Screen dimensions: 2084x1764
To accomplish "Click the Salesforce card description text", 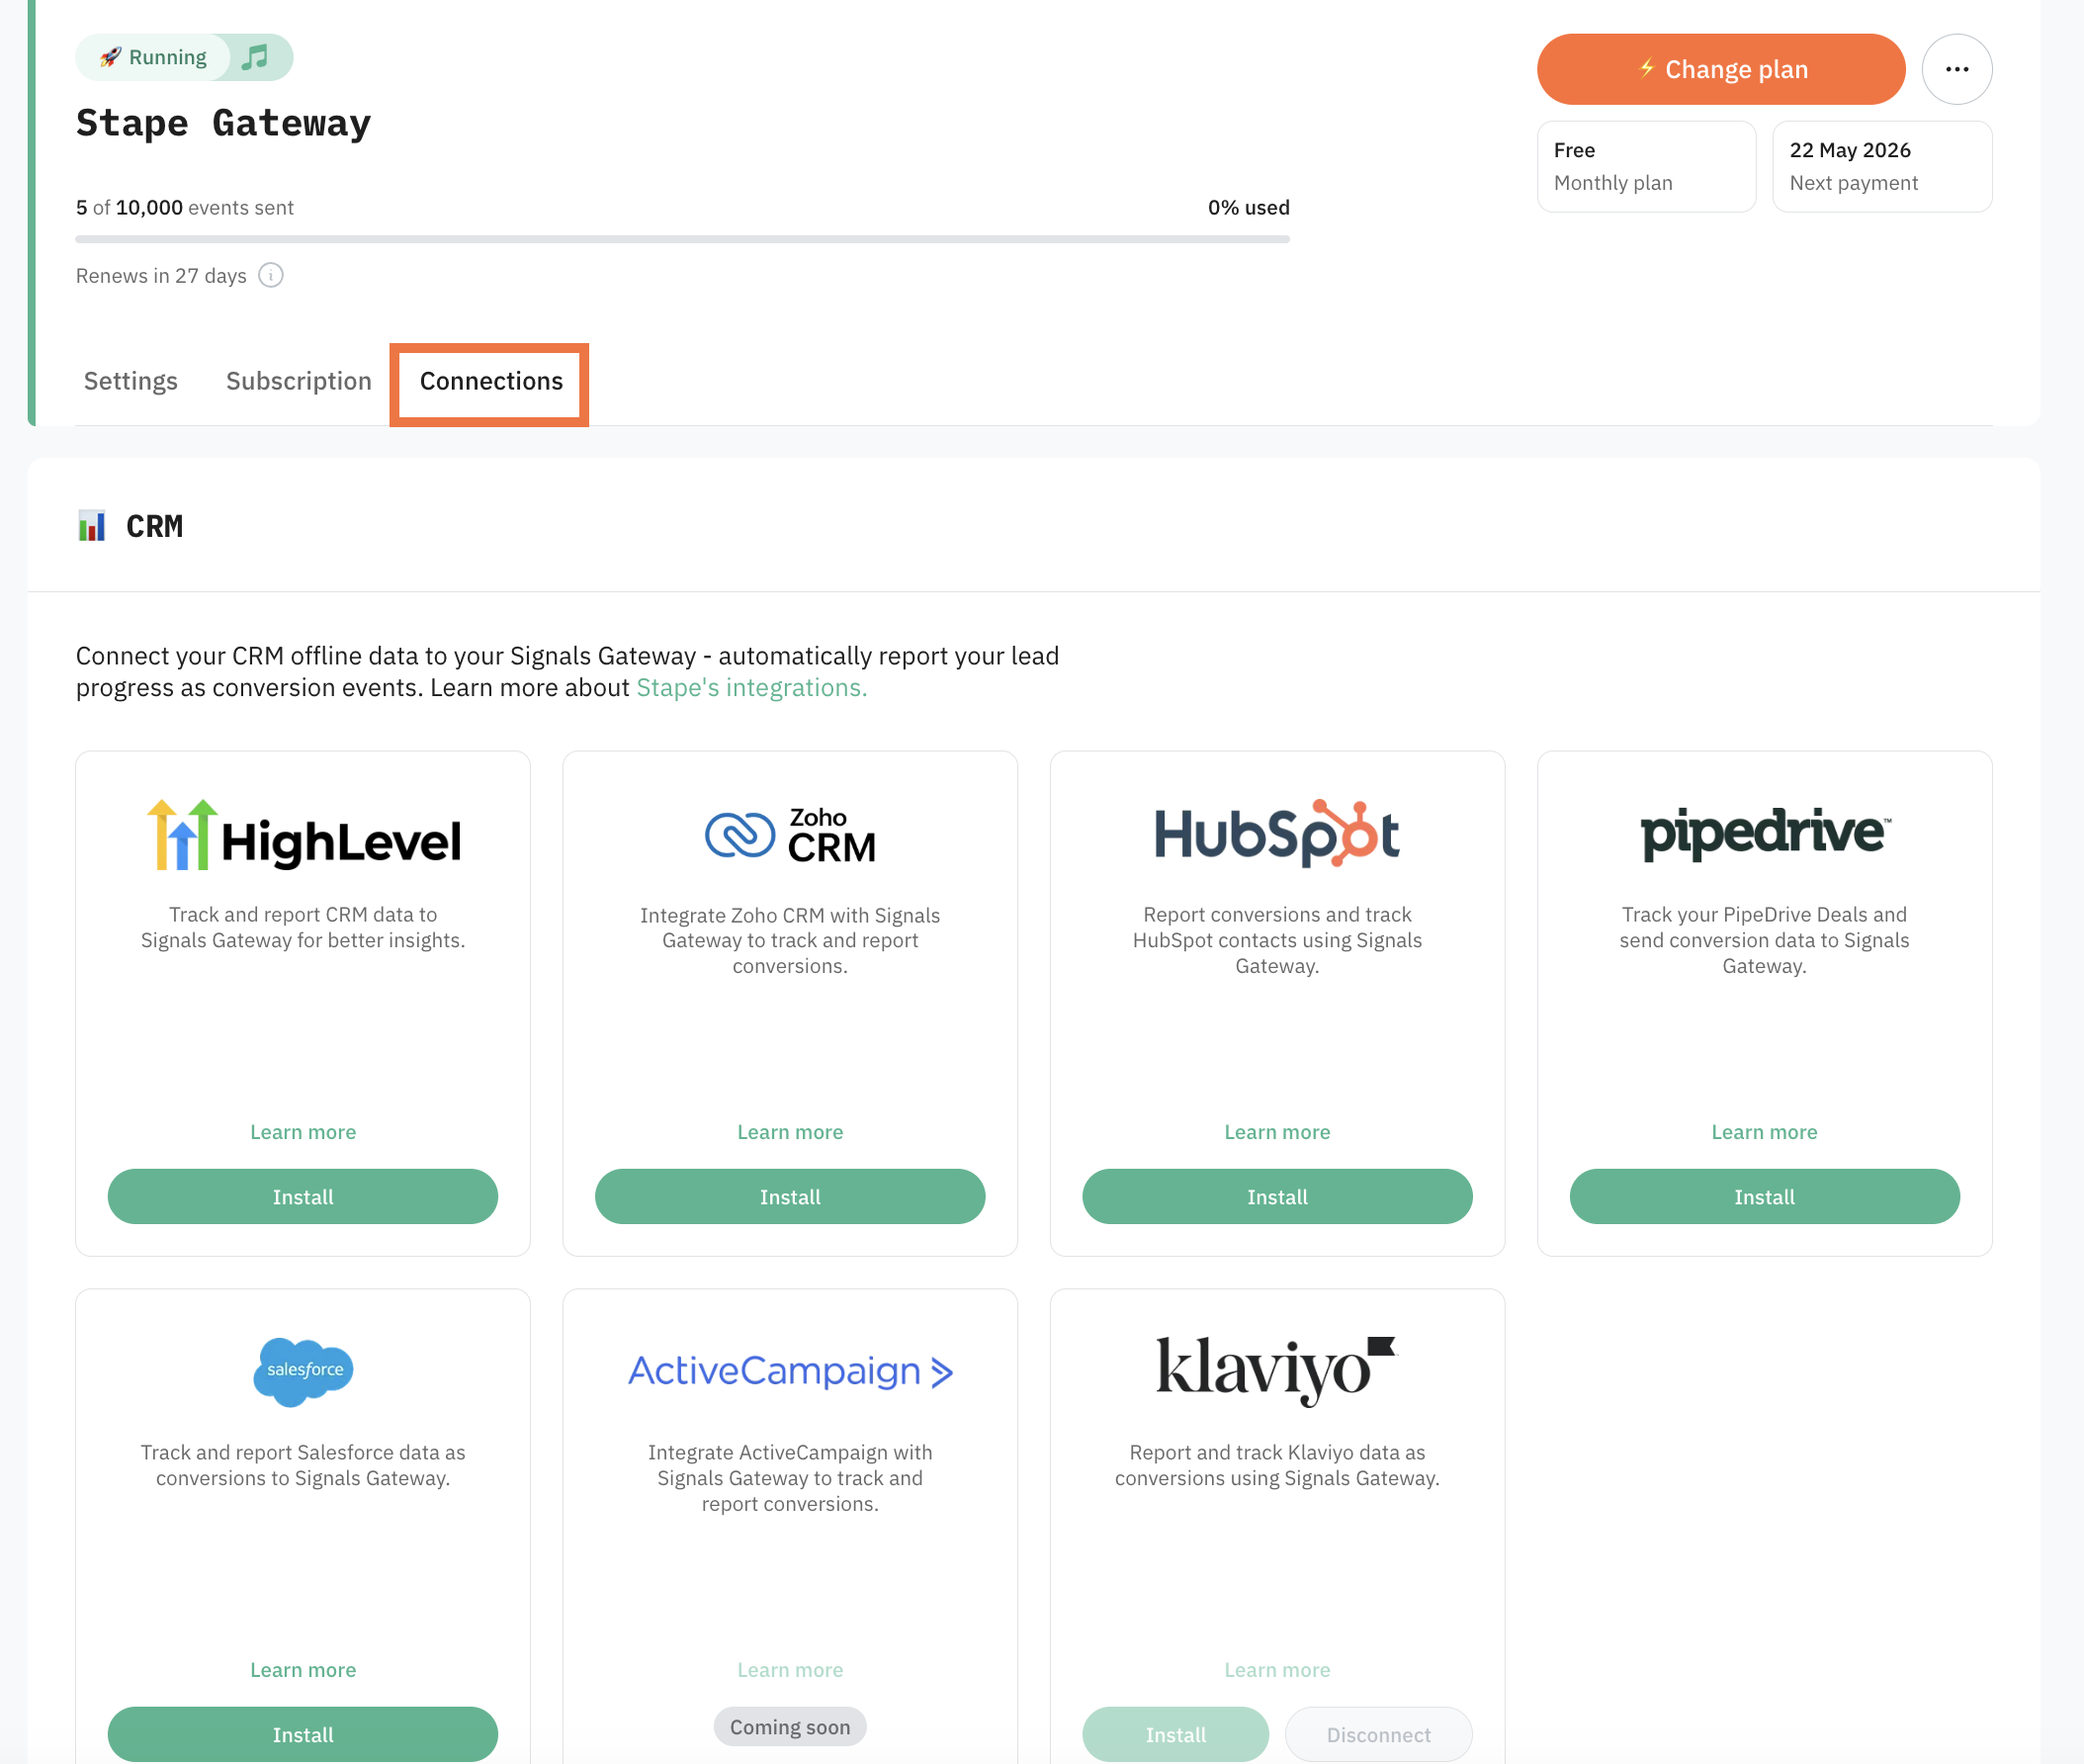I will click(303, 1465).
